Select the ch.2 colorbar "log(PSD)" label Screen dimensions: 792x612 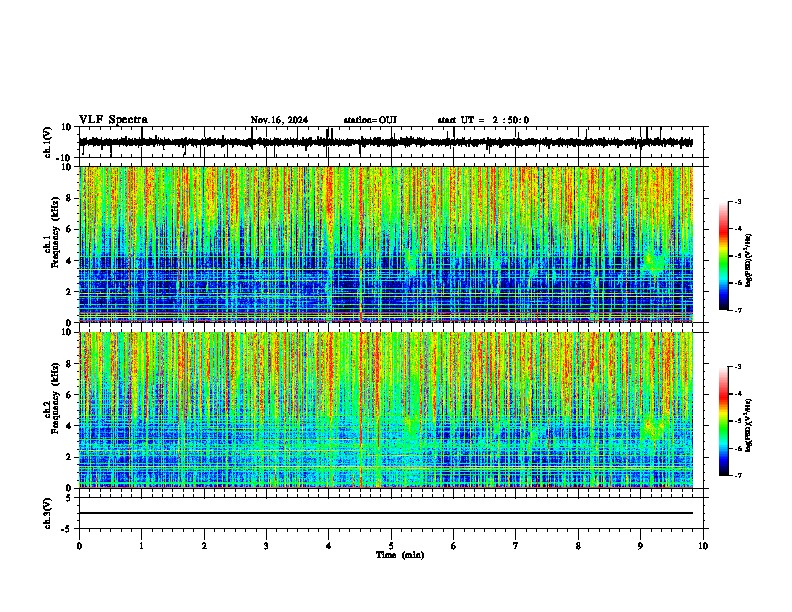(x=748, y=425)
